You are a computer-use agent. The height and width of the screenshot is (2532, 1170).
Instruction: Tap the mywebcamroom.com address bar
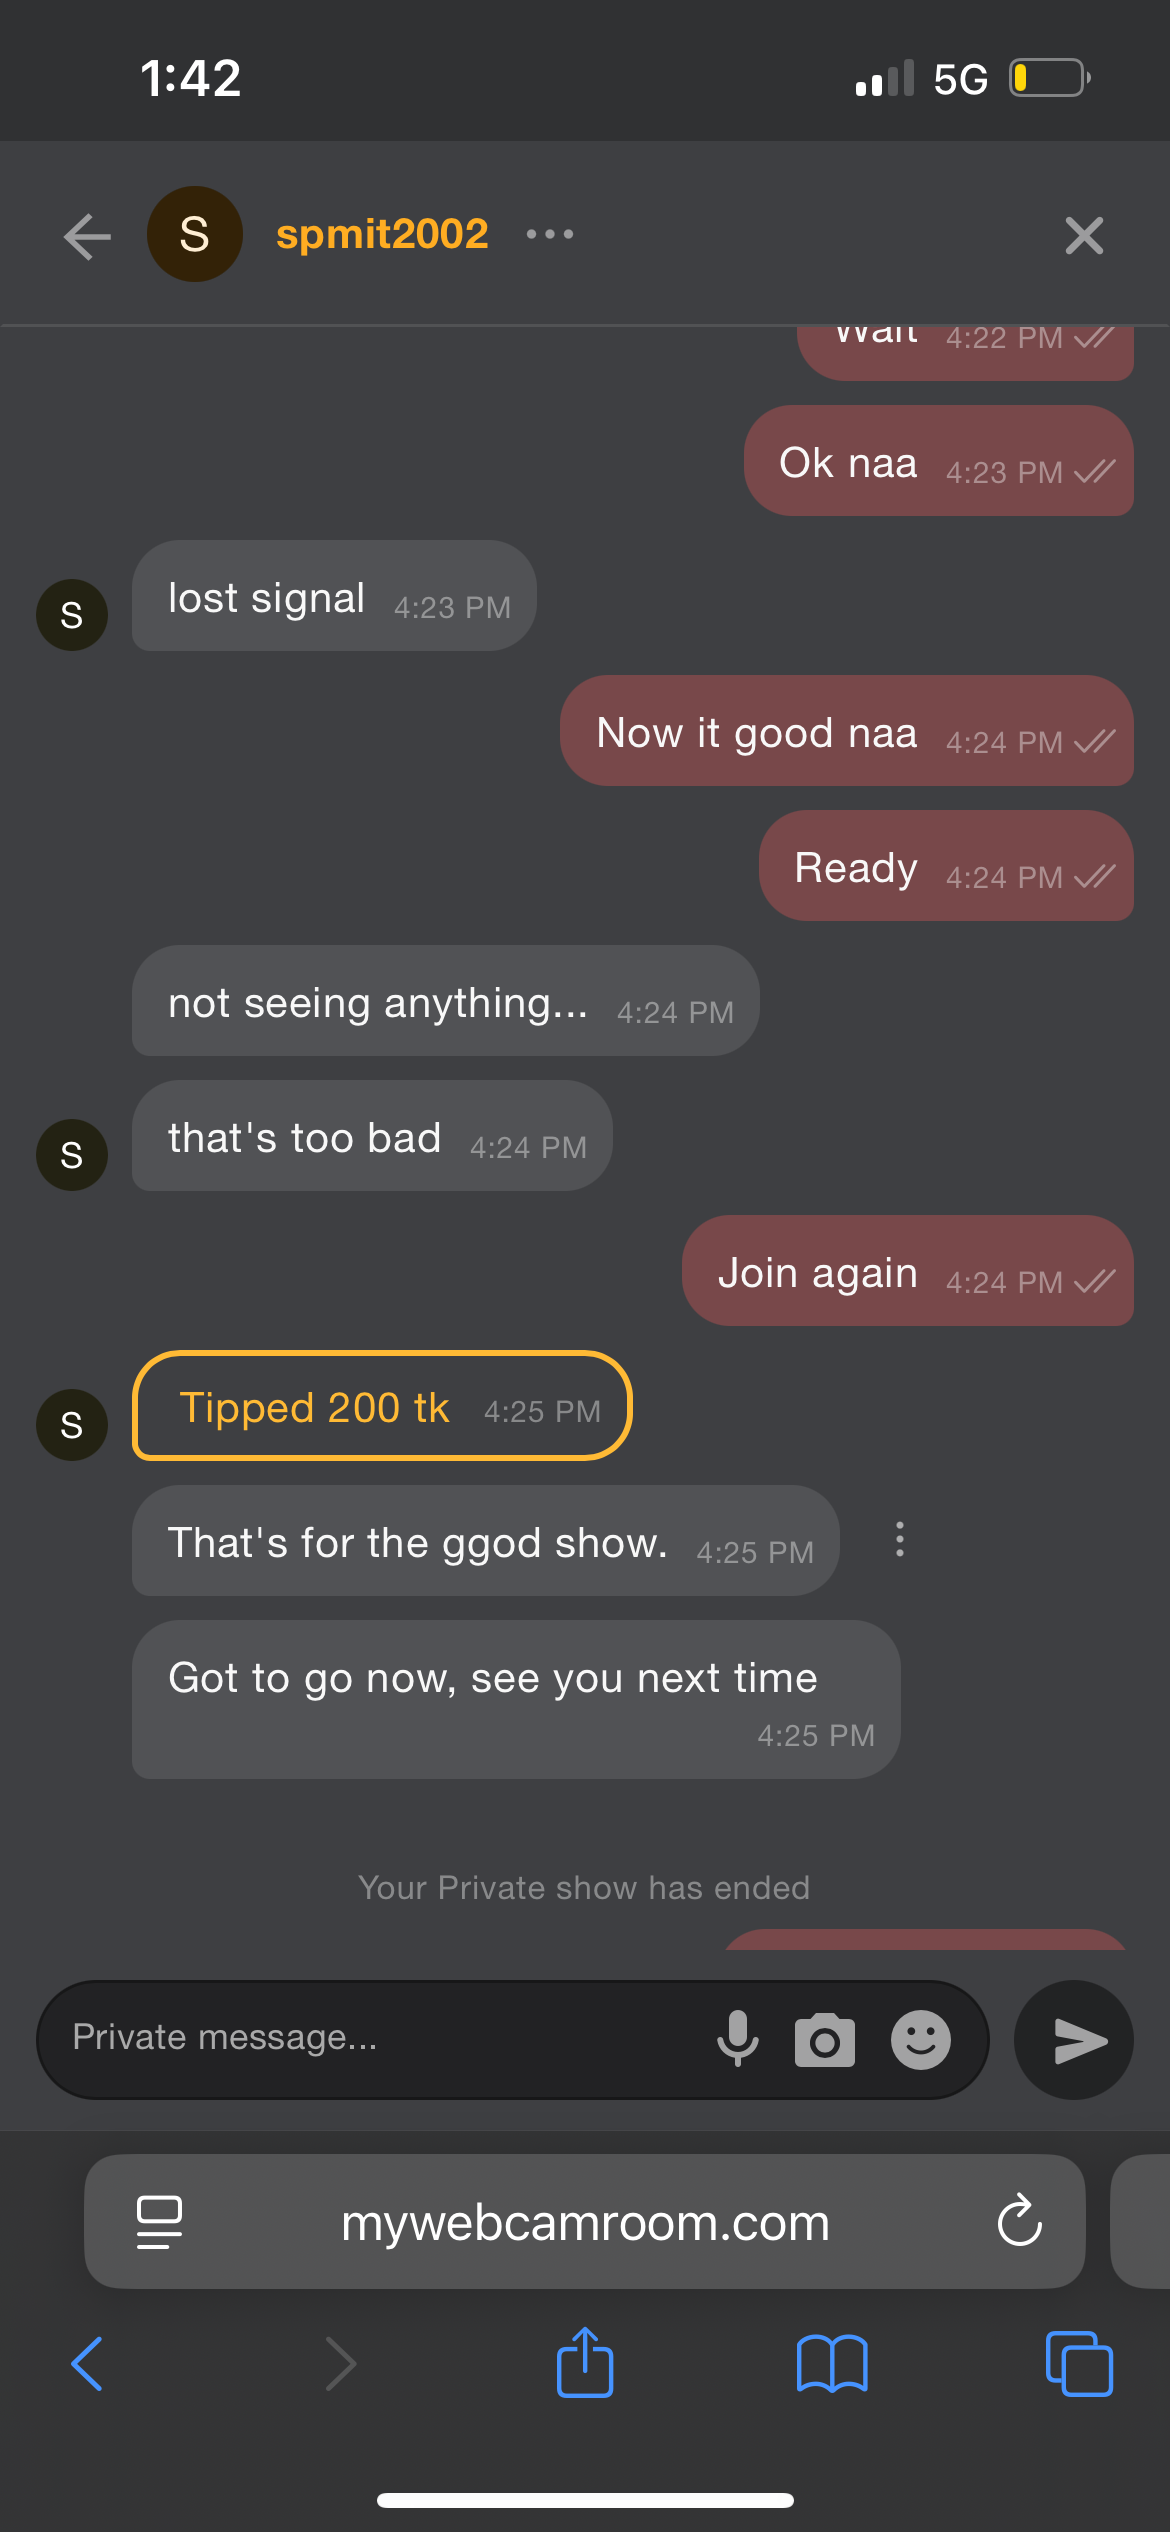(585, 2222)
